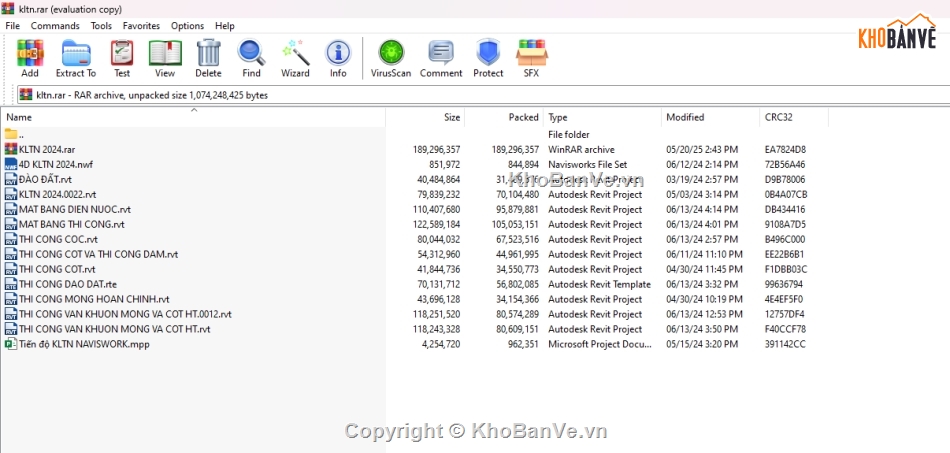Select THI CONG VAN KHUON MONG VA COT HT.0012.rvt
The height and width of the screenshot is (453, 950).
pos(125,314)
